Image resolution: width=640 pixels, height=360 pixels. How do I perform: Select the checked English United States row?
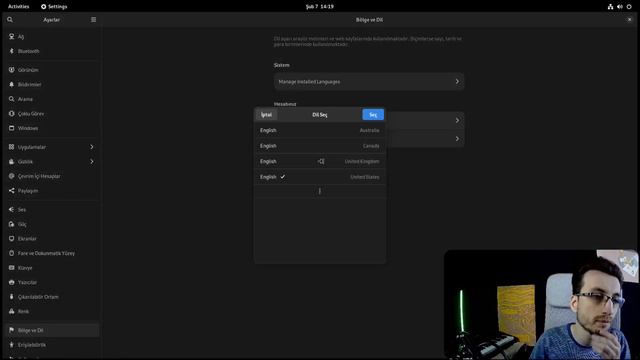320,177
